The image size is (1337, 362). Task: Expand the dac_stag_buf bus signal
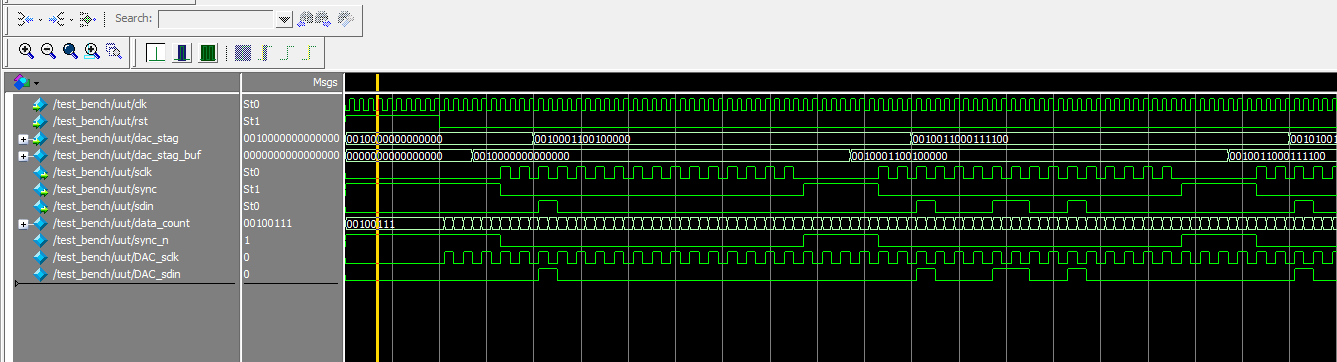[x=23, y=156]
